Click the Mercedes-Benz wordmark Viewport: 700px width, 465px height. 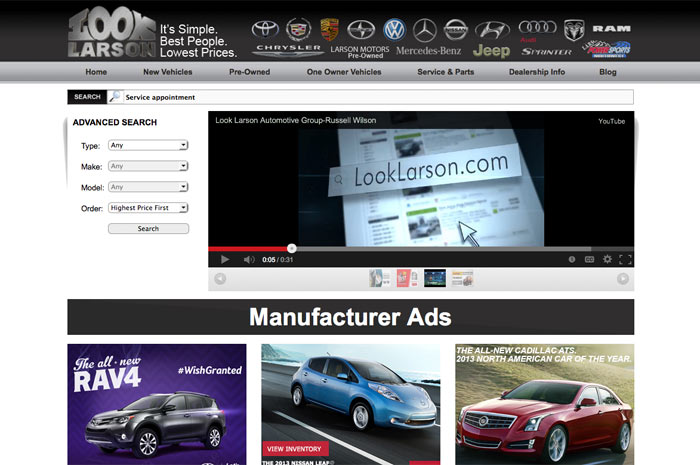(x=429, y=51)
